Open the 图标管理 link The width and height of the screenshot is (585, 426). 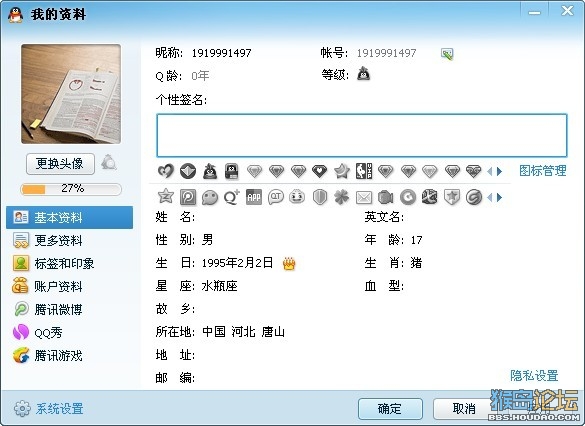coord(543,171)
